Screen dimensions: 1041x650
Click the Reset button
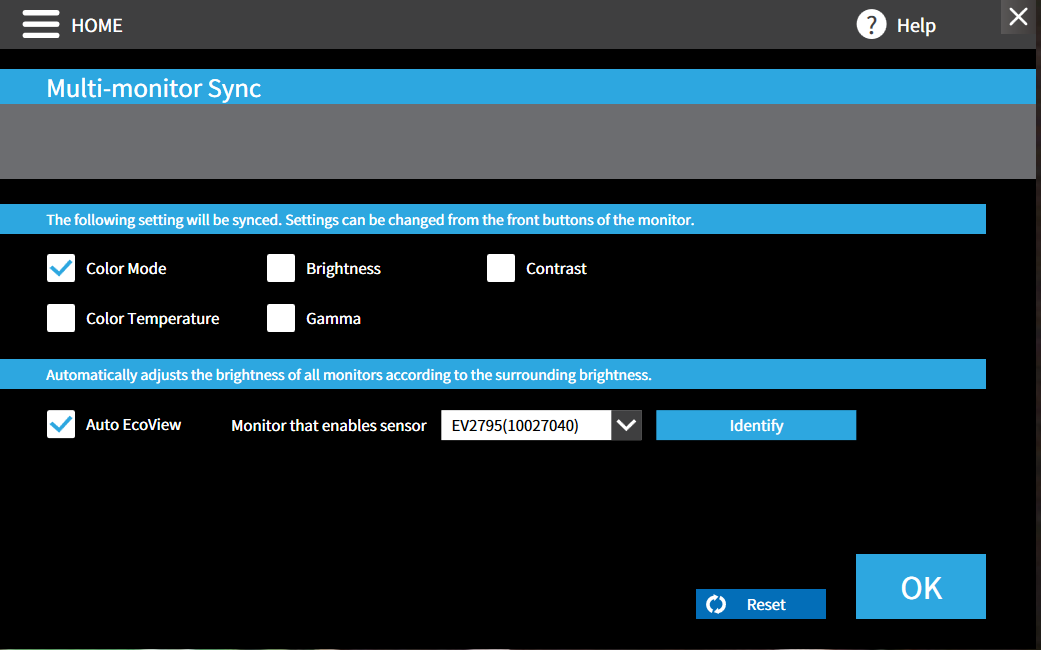(x=761, y=604)
